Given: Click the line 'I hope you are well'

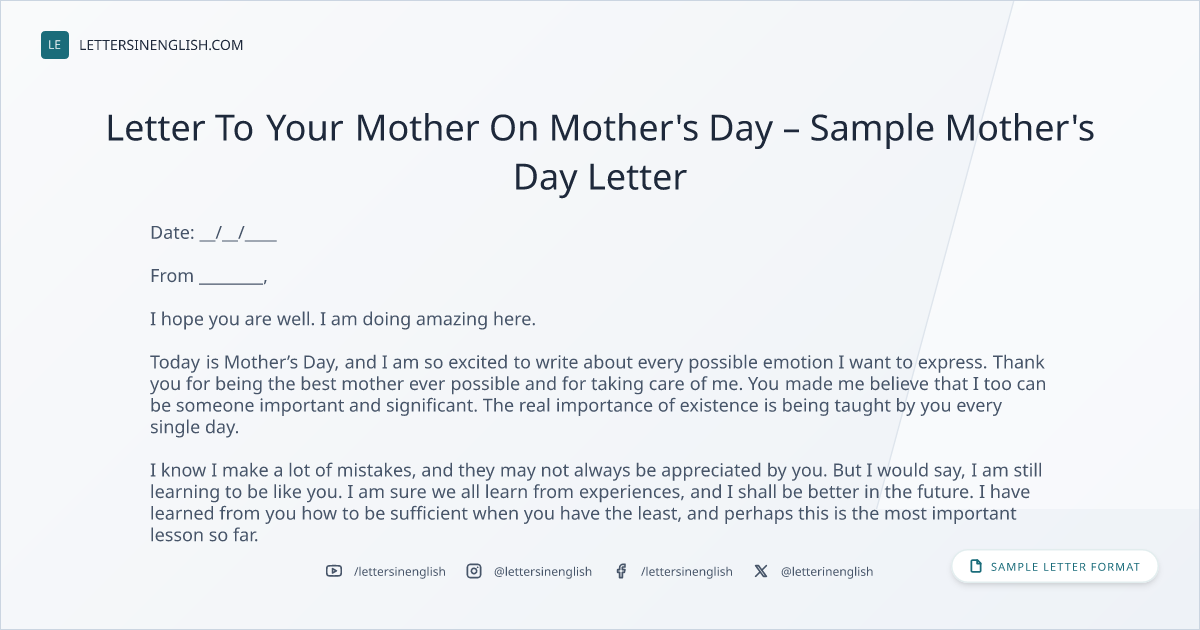Looking at the screenshot, I should point(343,320).
